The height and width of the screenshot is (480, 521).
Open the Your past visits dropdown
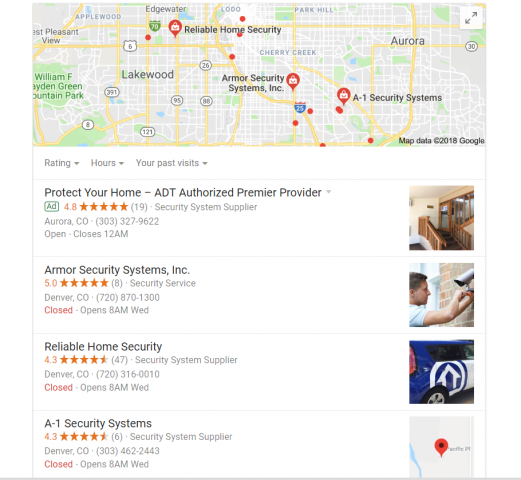pos(171,163)
